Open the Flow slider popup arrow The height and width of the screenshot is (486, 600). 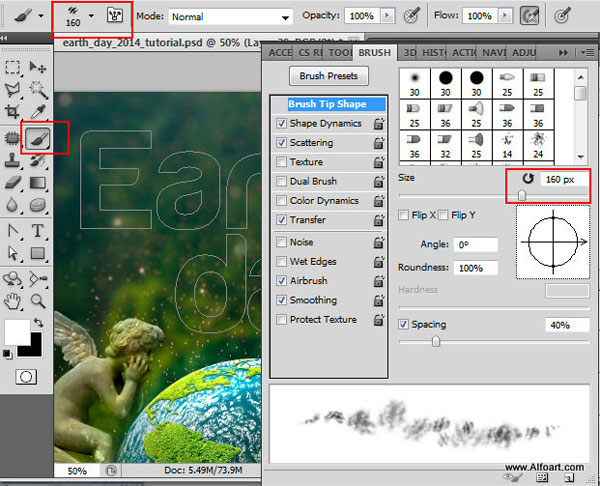(505, 16)
